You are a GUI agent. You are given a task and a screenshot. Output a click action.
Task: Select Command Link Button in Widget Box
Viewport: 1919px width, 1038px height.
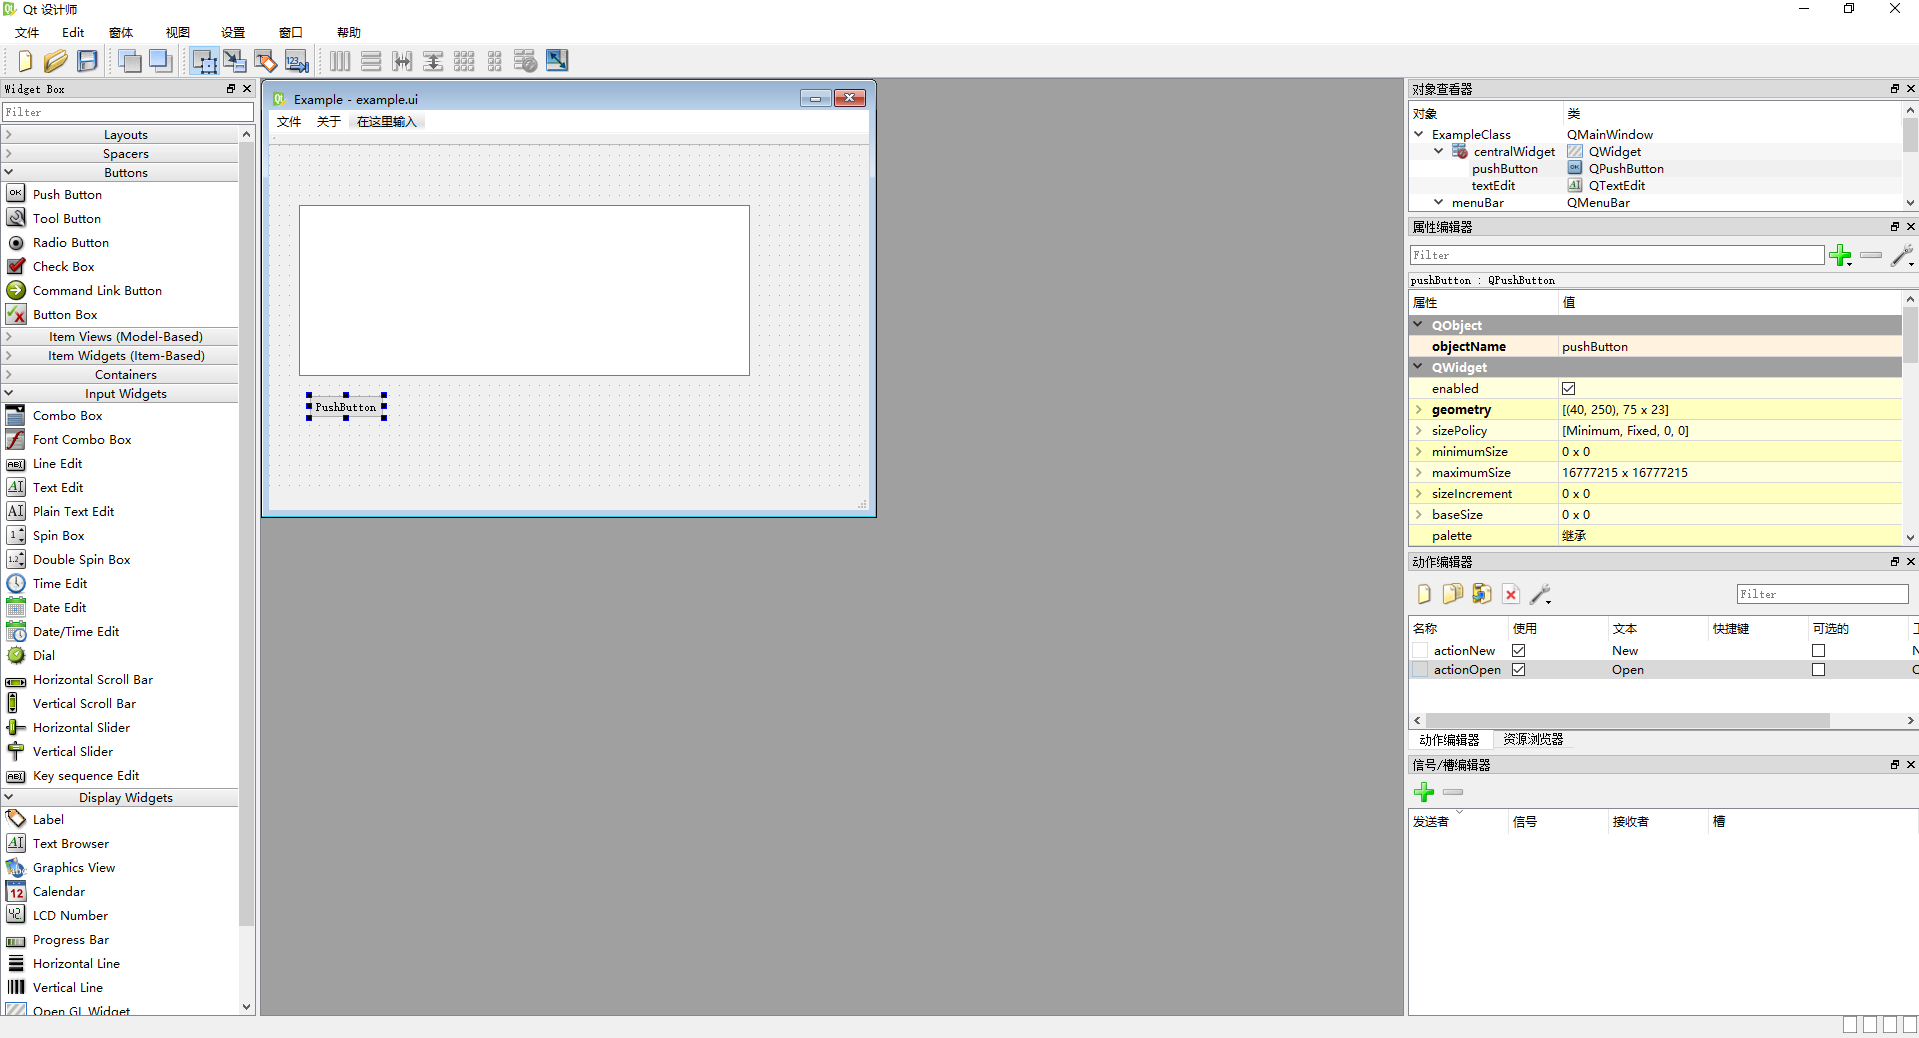97,291
